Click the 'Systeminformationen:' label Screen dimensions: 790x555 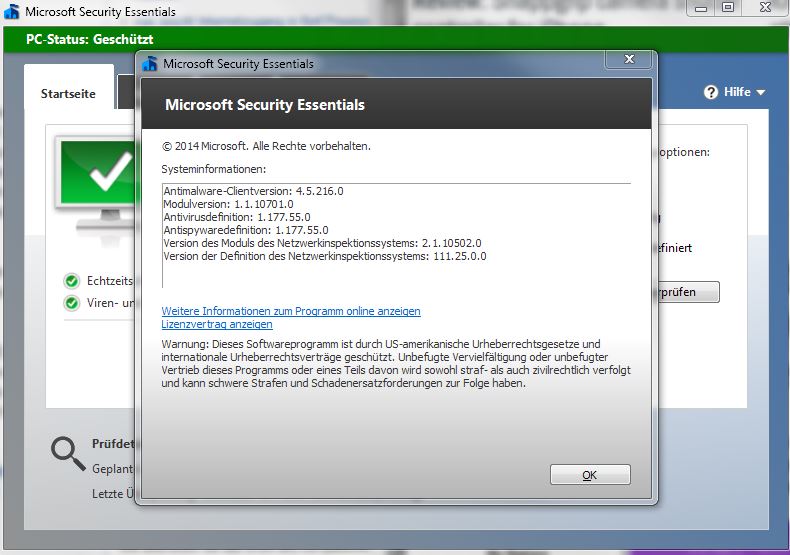click(x=214, y=169)
